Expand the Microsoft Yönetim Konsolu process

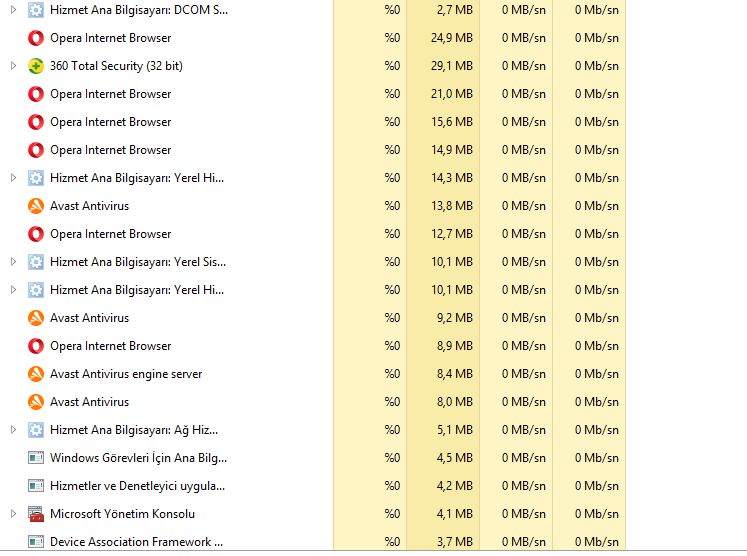(13, 514)
